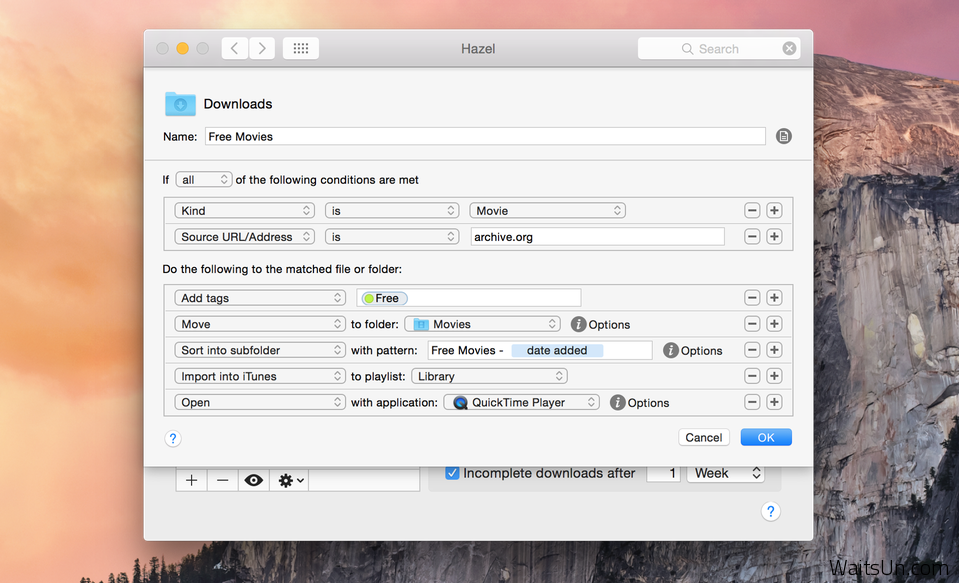Open the 'Library' playlist dropdown

tap(489, 376)
